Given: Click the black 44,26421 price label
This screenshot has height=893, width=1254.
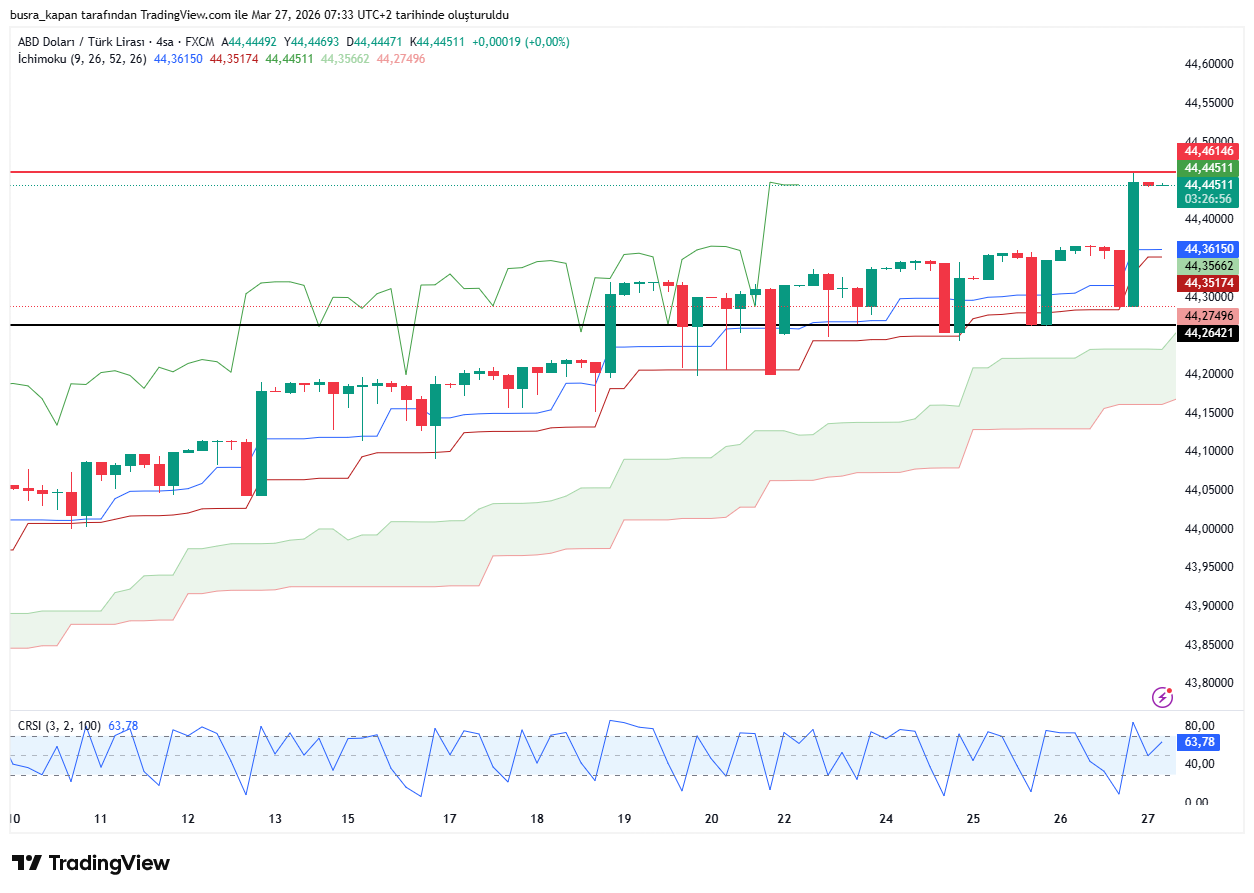Looking at the screenshot, I should [1209, 333].
